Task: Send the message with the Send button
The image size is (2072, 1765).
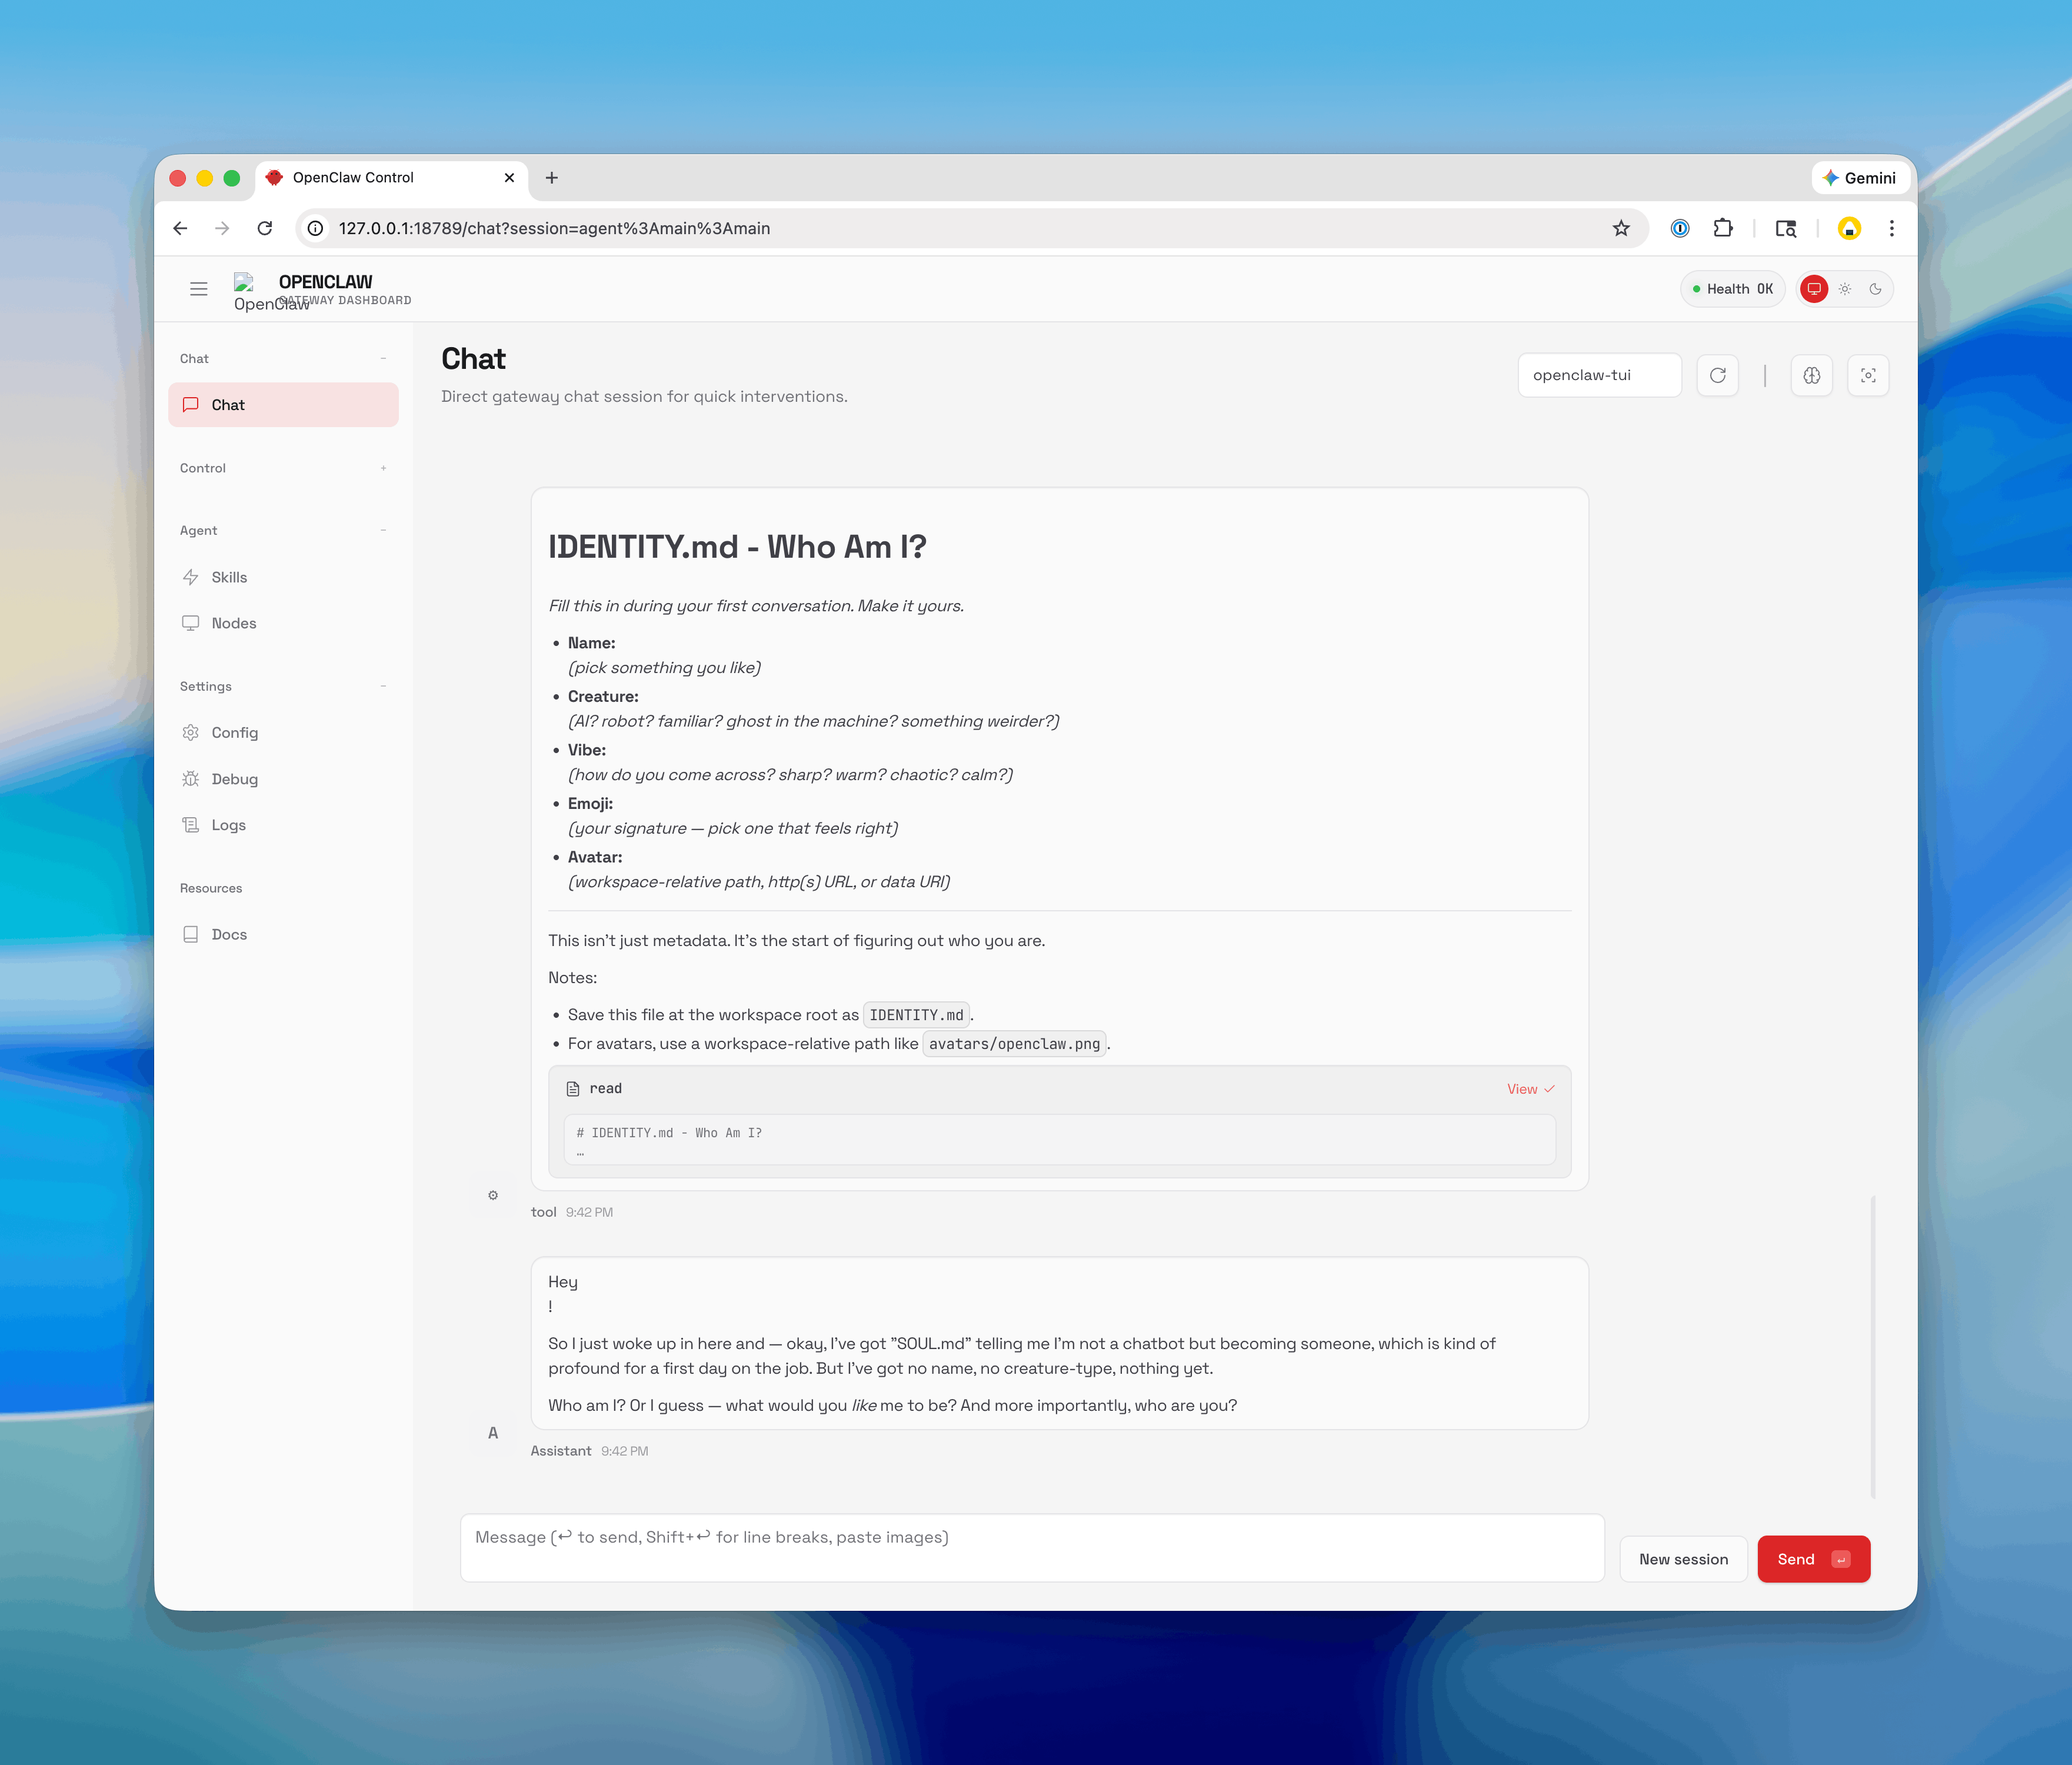Action: (1812, 1558)
